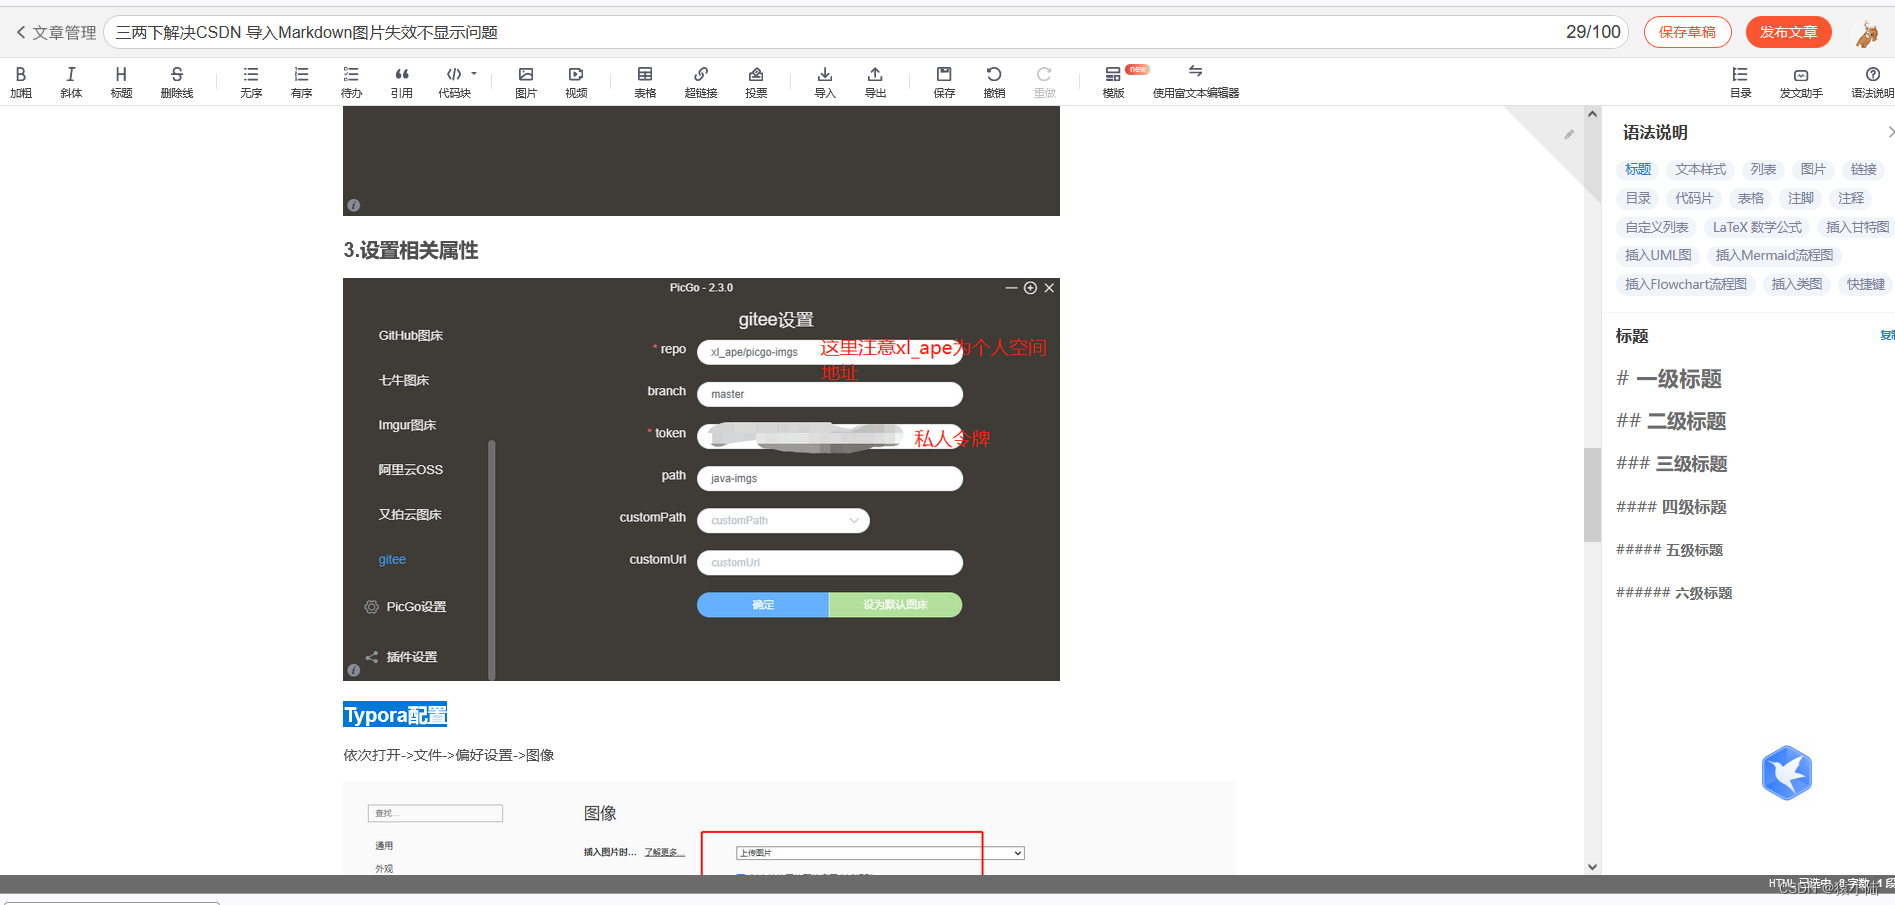1895x905 pixels.
Task: Select the 文本样式 syntax tag
Action: 1700,169
